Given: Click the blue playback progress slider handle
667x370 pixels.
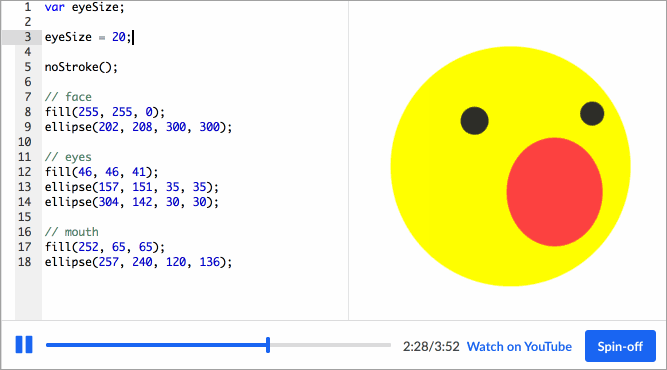Looking at the screenshot, I should pos(268,345).
